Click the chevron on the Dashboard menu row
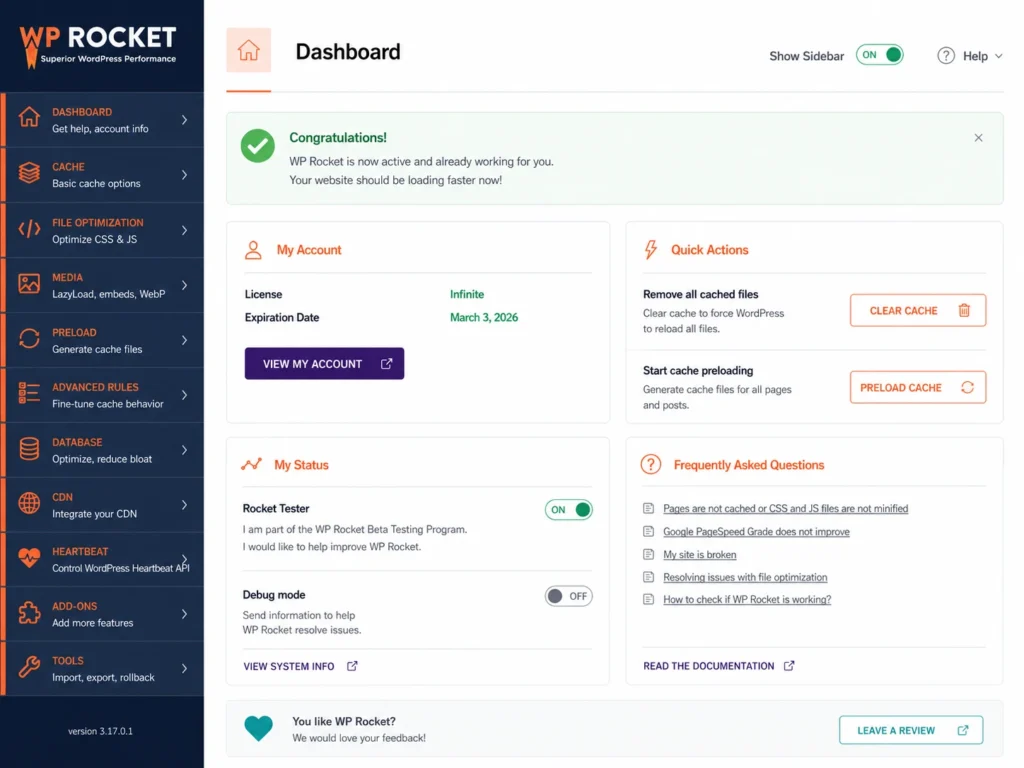Image resolution: width=1024 pixels, height=768 pixels. click(x=185, y=120)
